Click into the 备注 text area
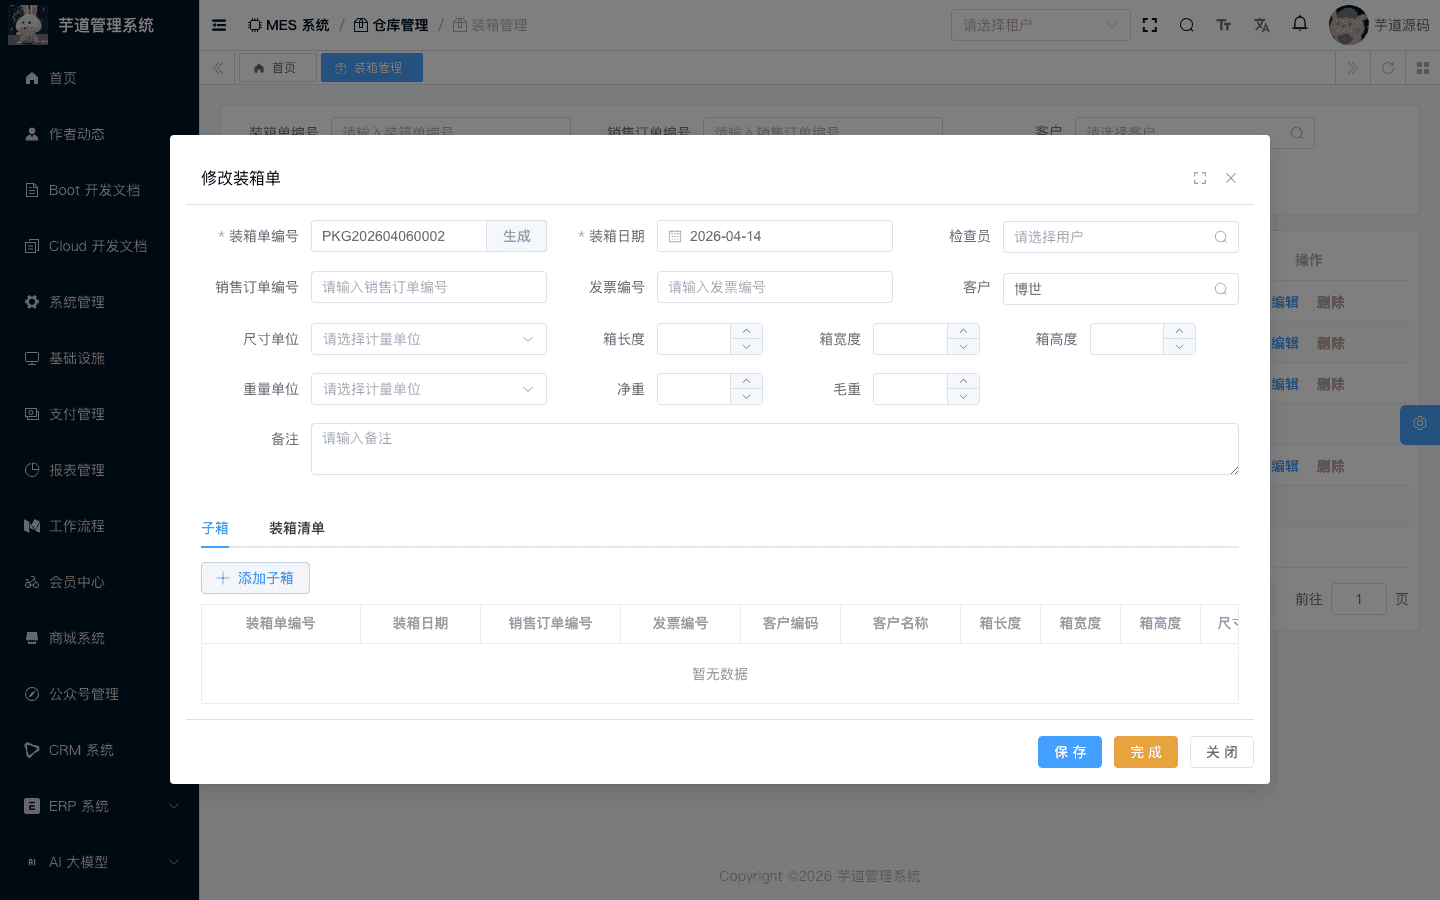This screenshot has height=900, width=1440. (x=774, y=449)
